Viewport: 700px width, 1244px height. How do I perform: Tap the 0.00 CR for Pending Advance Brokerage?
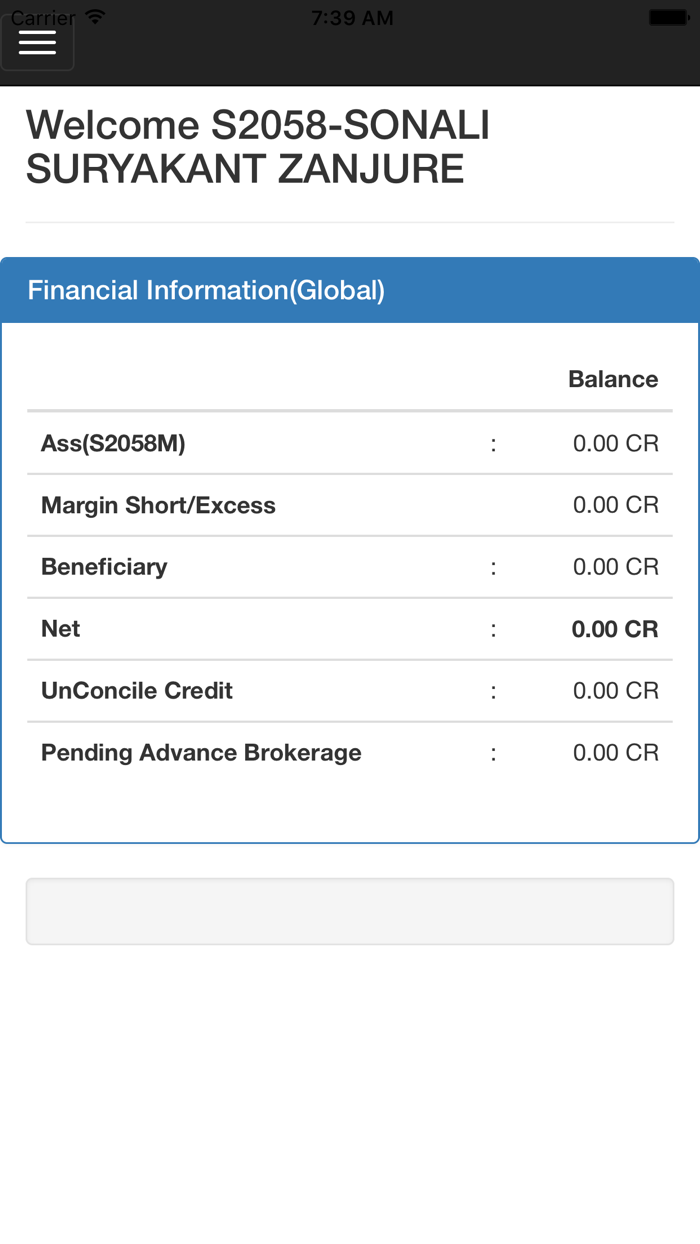click(x=614, y=751)
